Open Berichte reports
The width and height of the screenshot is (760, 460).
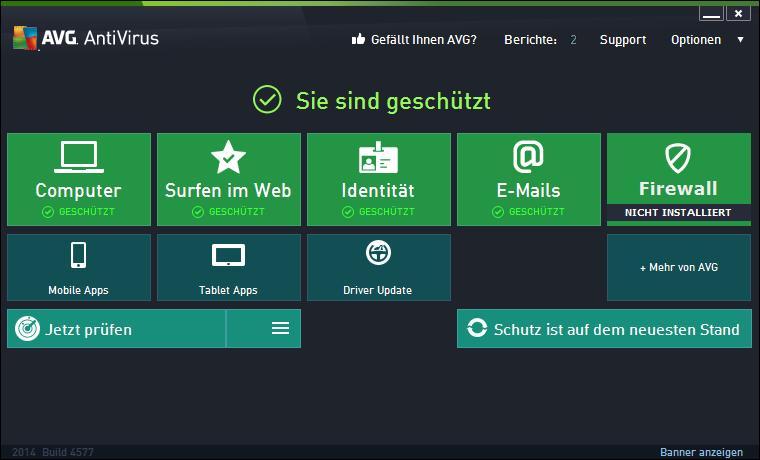tap(530, 40)
